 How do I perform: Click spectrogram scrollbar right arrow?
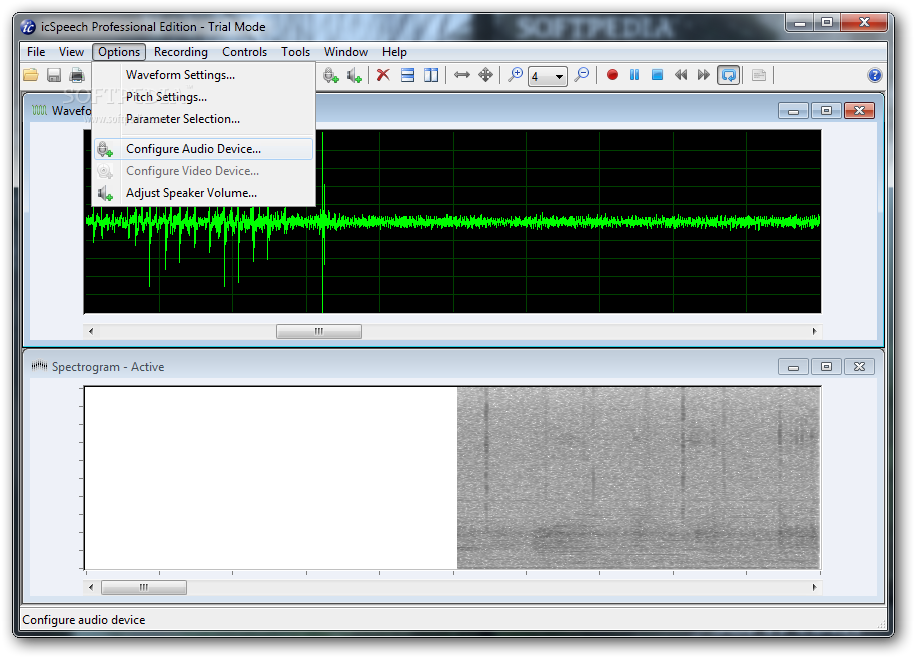[815, 587]
